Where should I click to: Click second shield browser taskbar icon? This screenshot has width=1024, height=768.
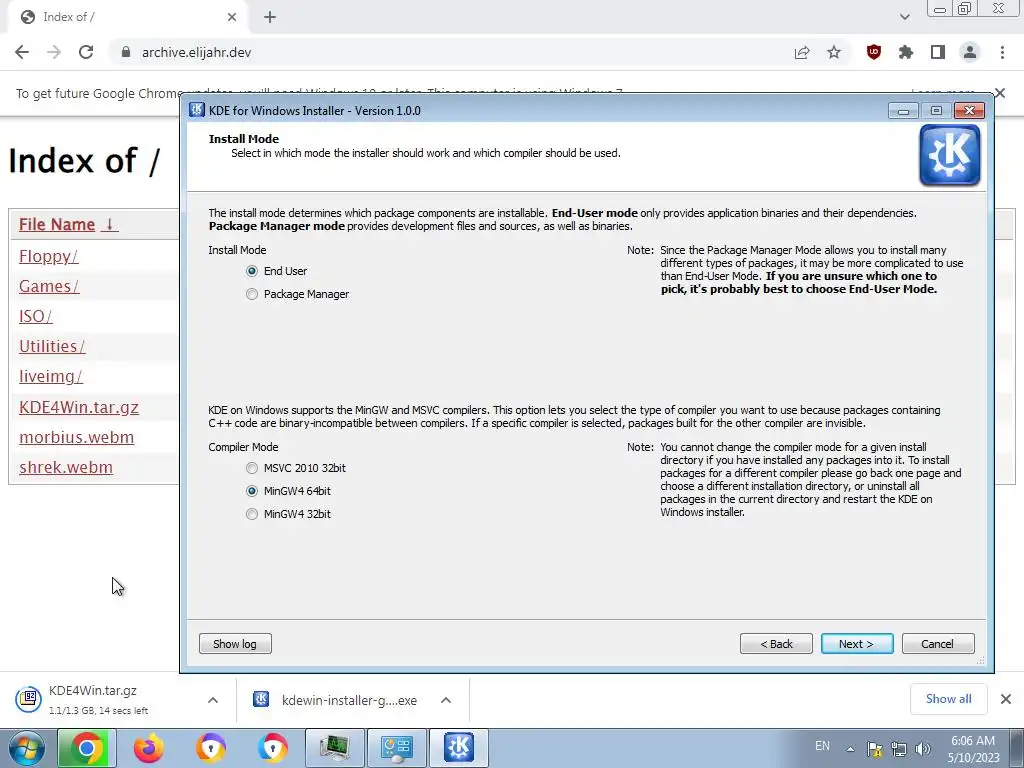click(x=272, y=748)
